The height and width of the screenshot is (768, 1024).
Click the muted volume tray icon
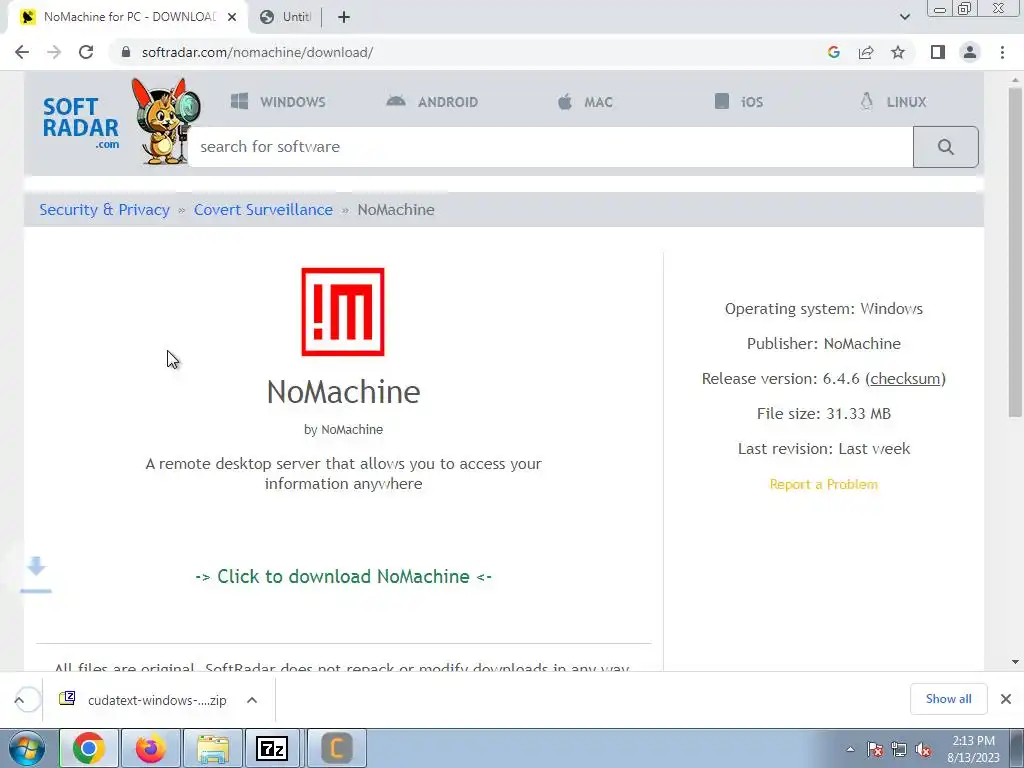pyautogui.click(x=923, y=749)
